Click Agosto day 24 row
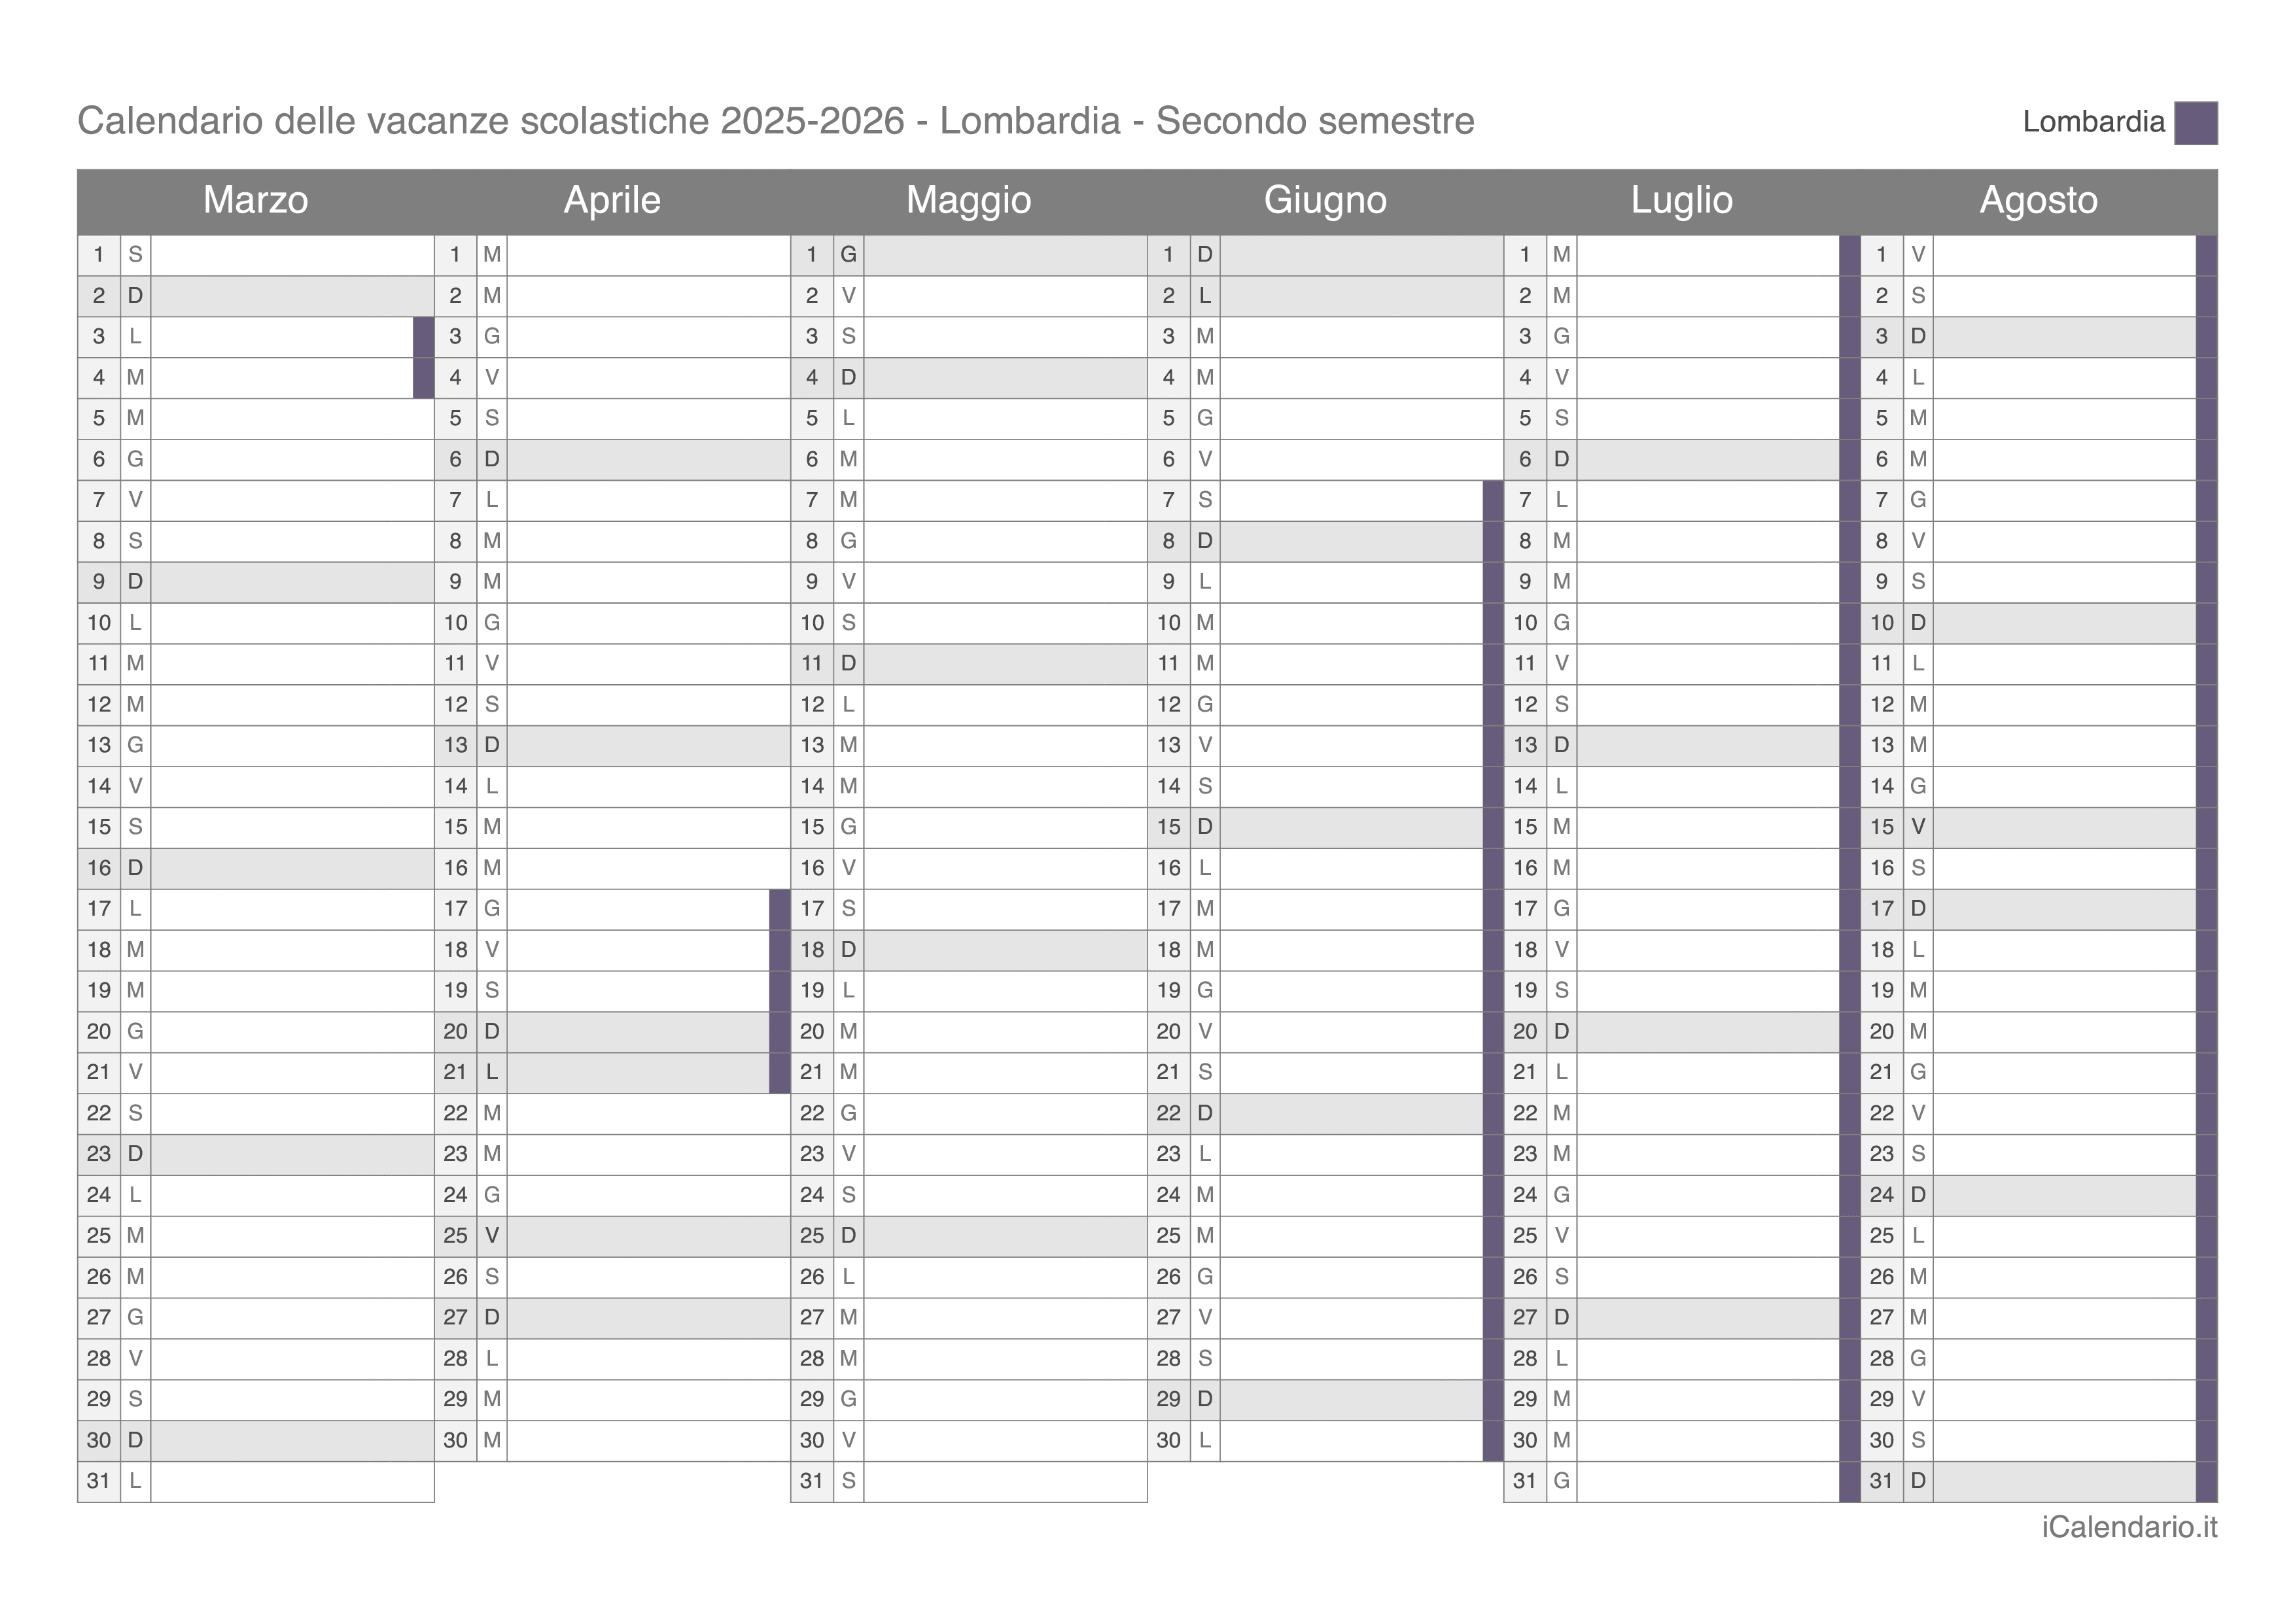The width and height of the screenshot is (2295, 1624). [x=2039, y=1195]
